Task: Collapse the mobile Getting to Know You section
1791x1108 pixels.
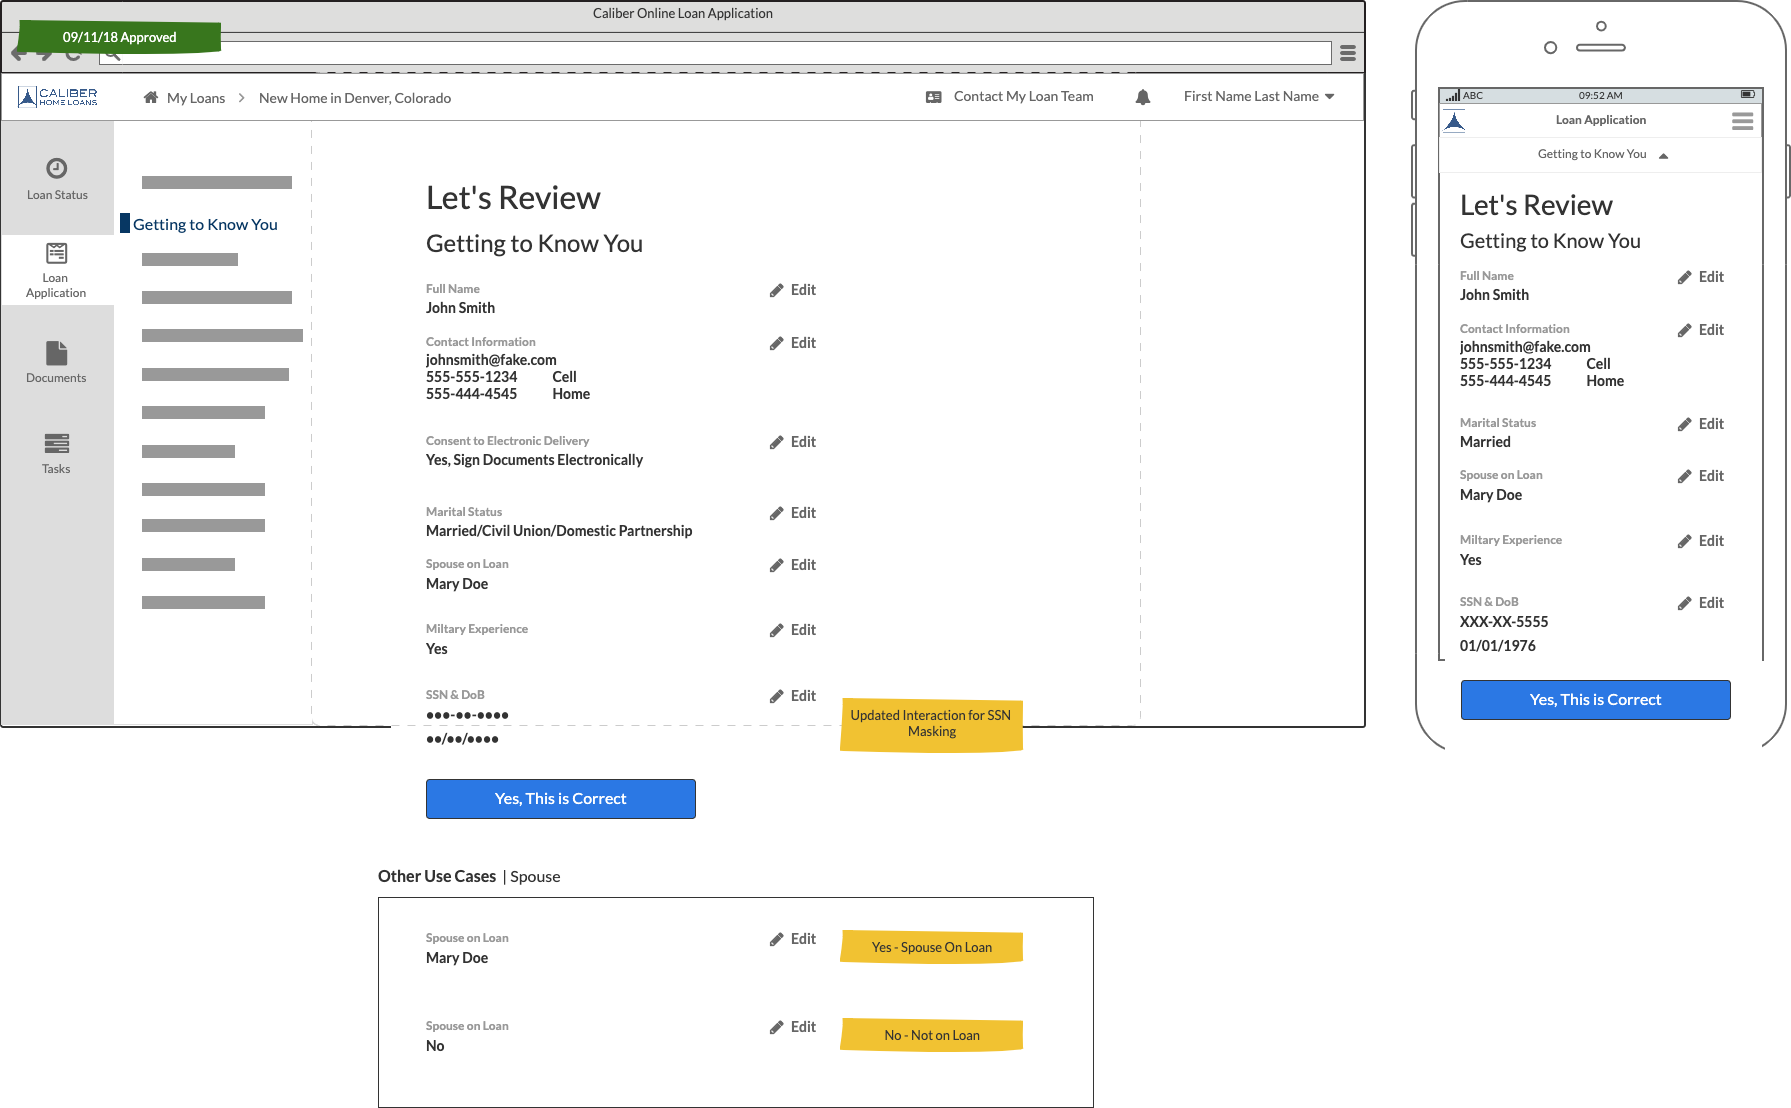Action: pos(1663,155)
